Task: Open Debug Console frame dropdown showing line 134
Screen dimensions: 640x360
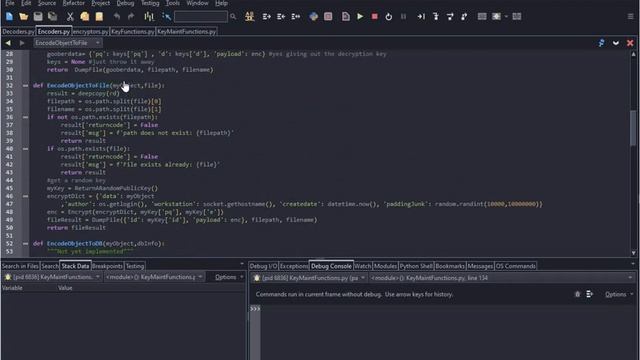Action: point(501,278)
